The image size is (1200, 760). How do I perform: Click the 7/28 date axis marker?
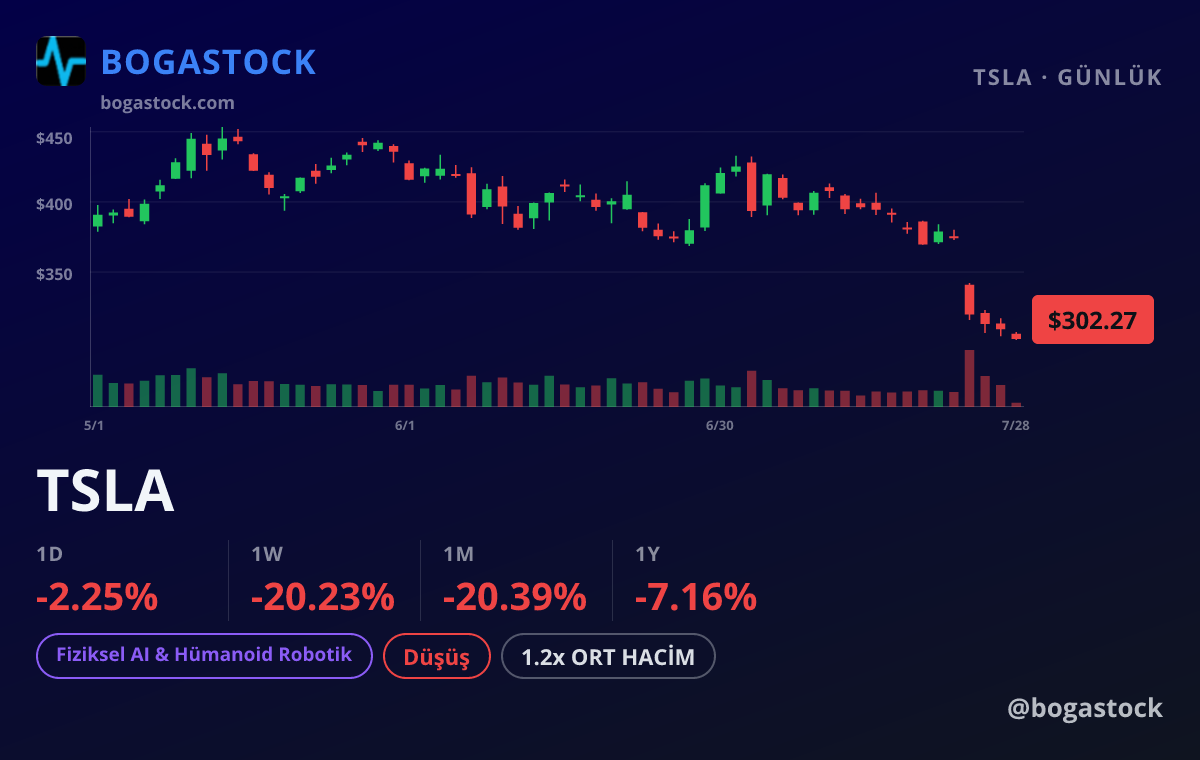(1015, 426)
